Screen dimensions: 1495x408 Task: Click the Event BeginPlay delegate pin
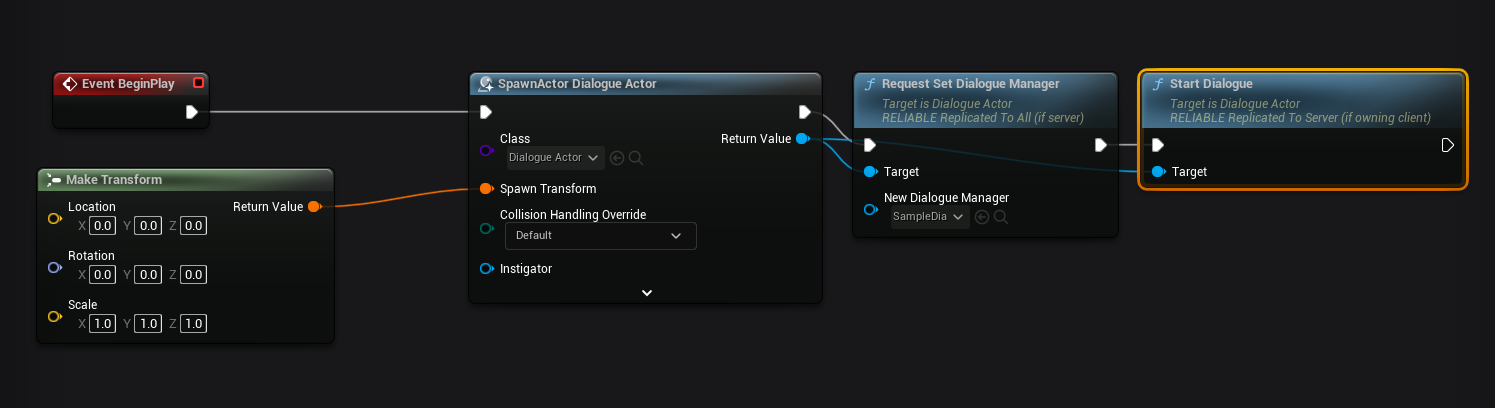198,83
